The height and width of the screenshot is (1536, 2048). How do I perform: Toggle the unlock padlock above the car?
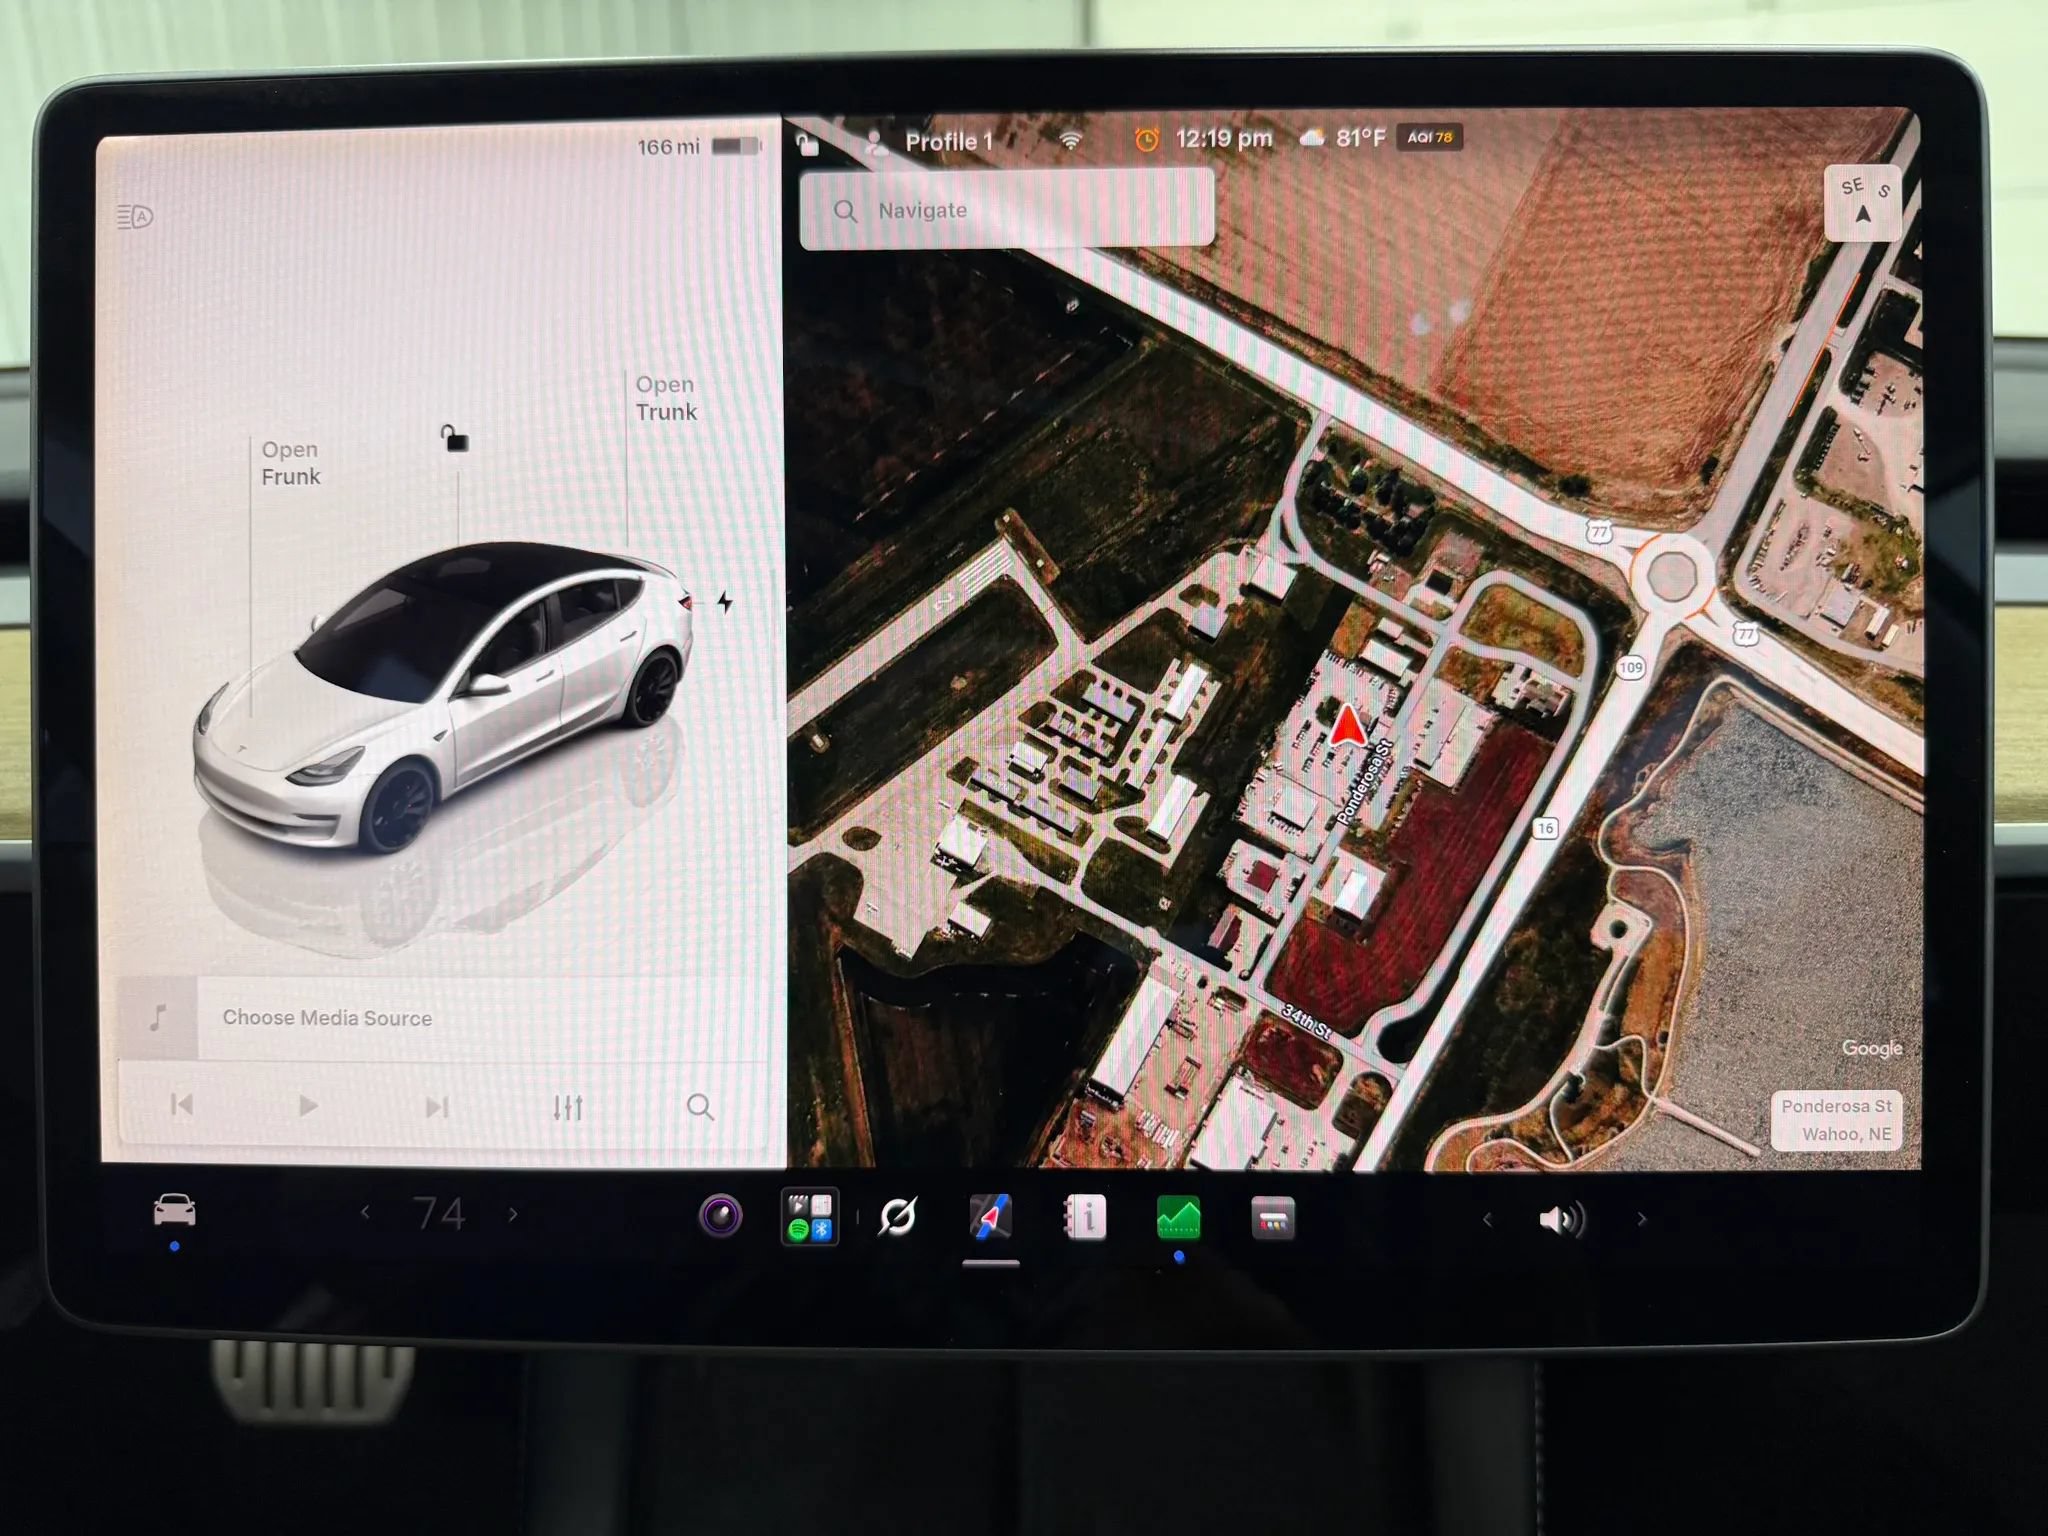(454, 437)
